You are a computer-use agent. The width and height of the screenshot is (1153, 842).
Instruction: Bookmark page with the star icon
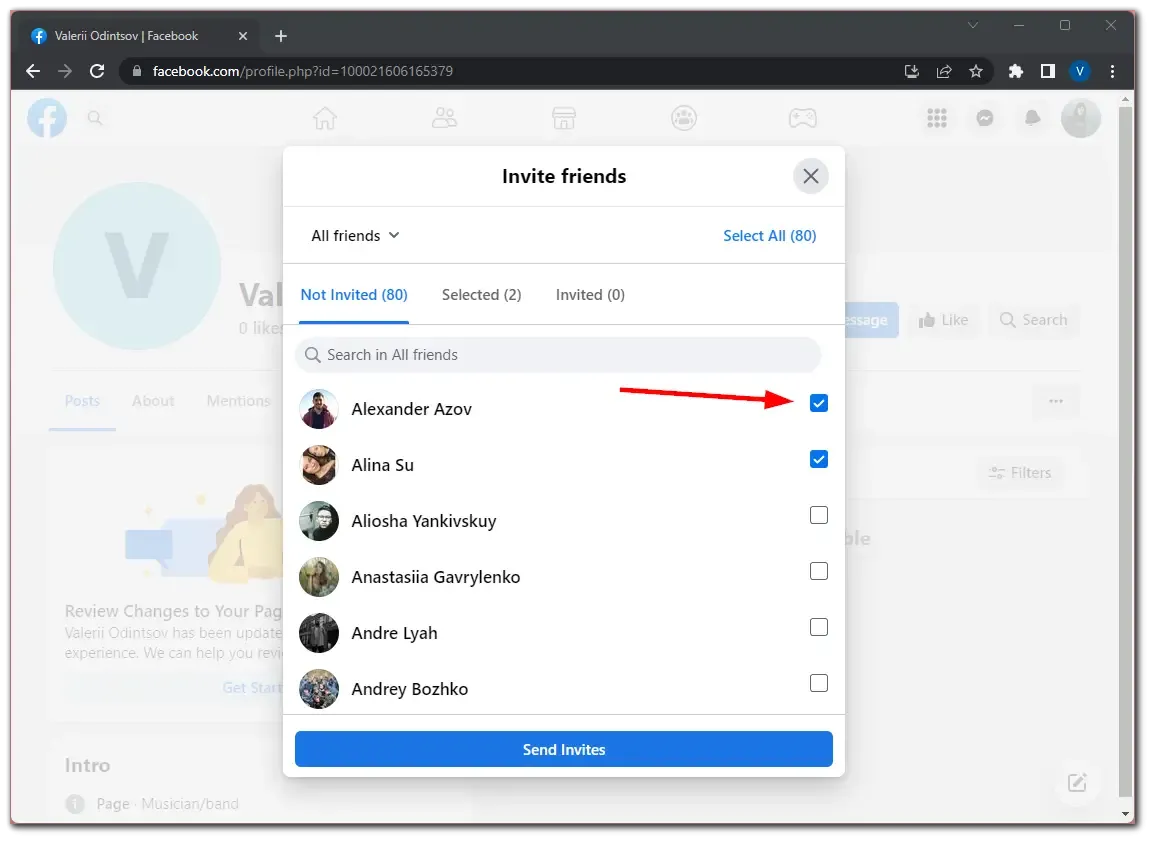click(975, 71)
